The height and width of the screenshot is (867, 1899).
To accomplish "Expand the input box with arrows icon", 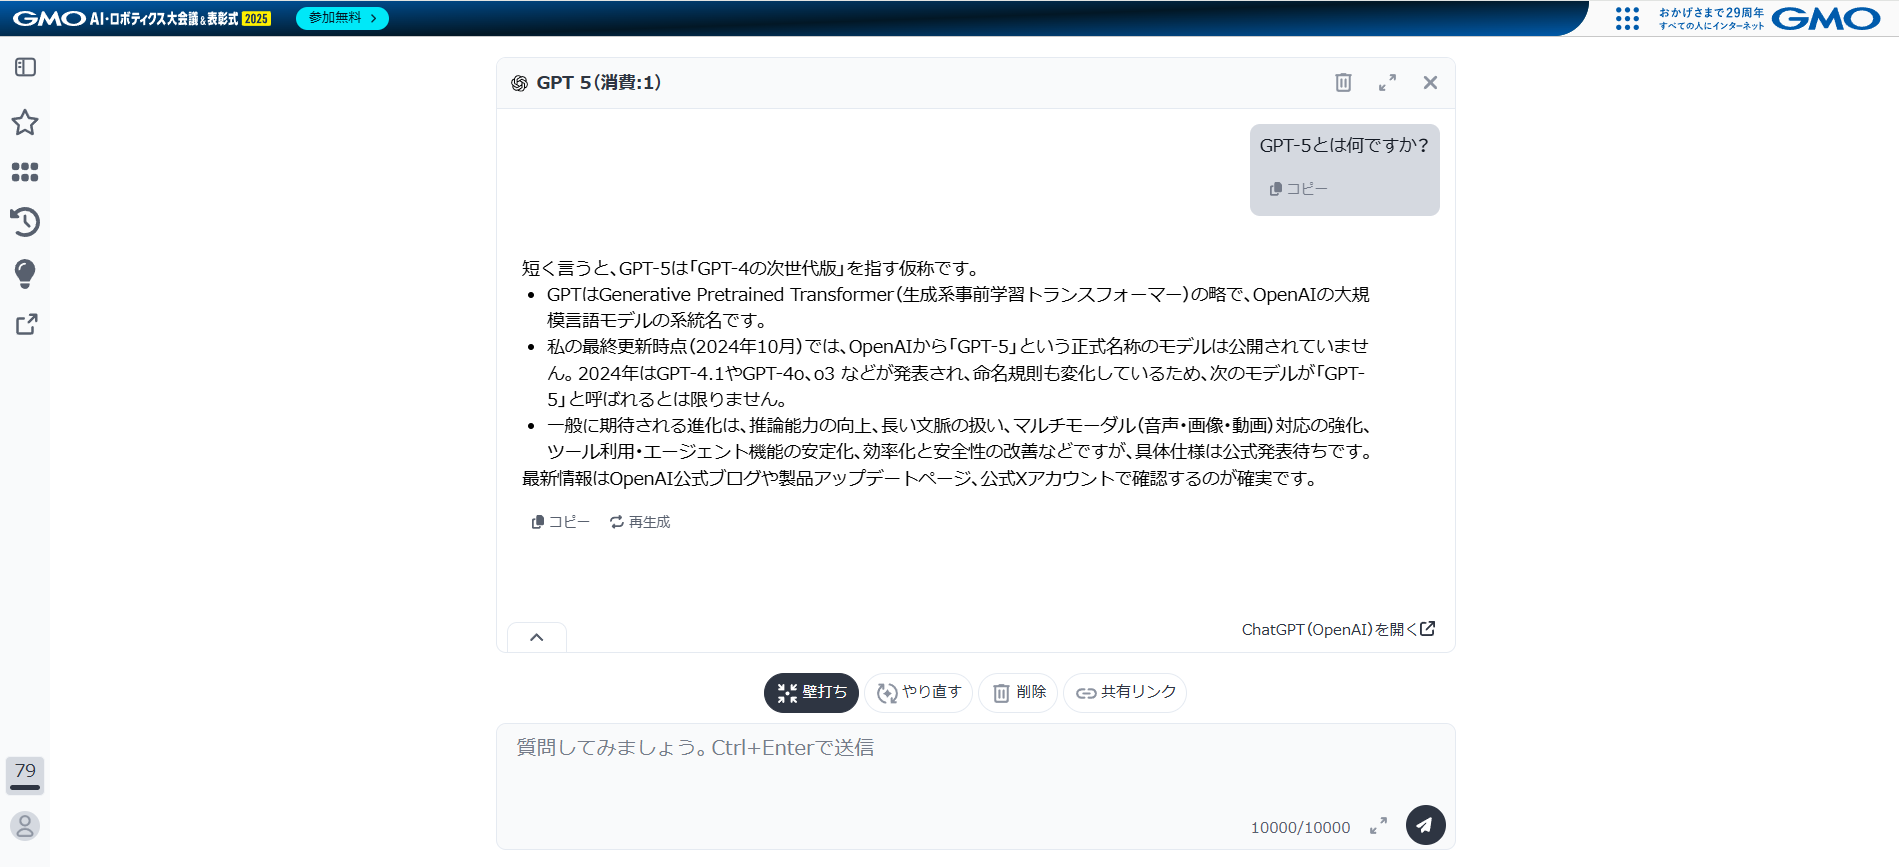I will 1378,826.
